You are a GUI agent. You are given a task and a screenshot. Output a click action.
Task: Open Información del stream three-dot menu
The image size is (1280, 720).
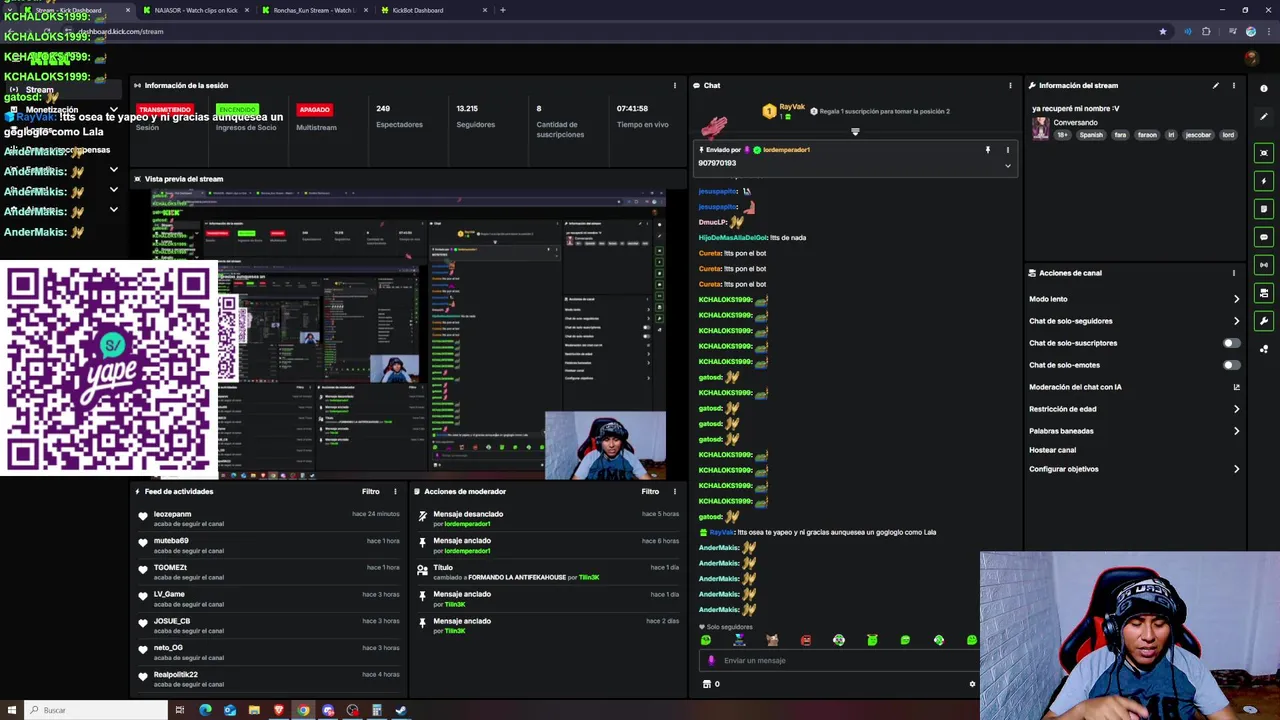pos(1234,85)
